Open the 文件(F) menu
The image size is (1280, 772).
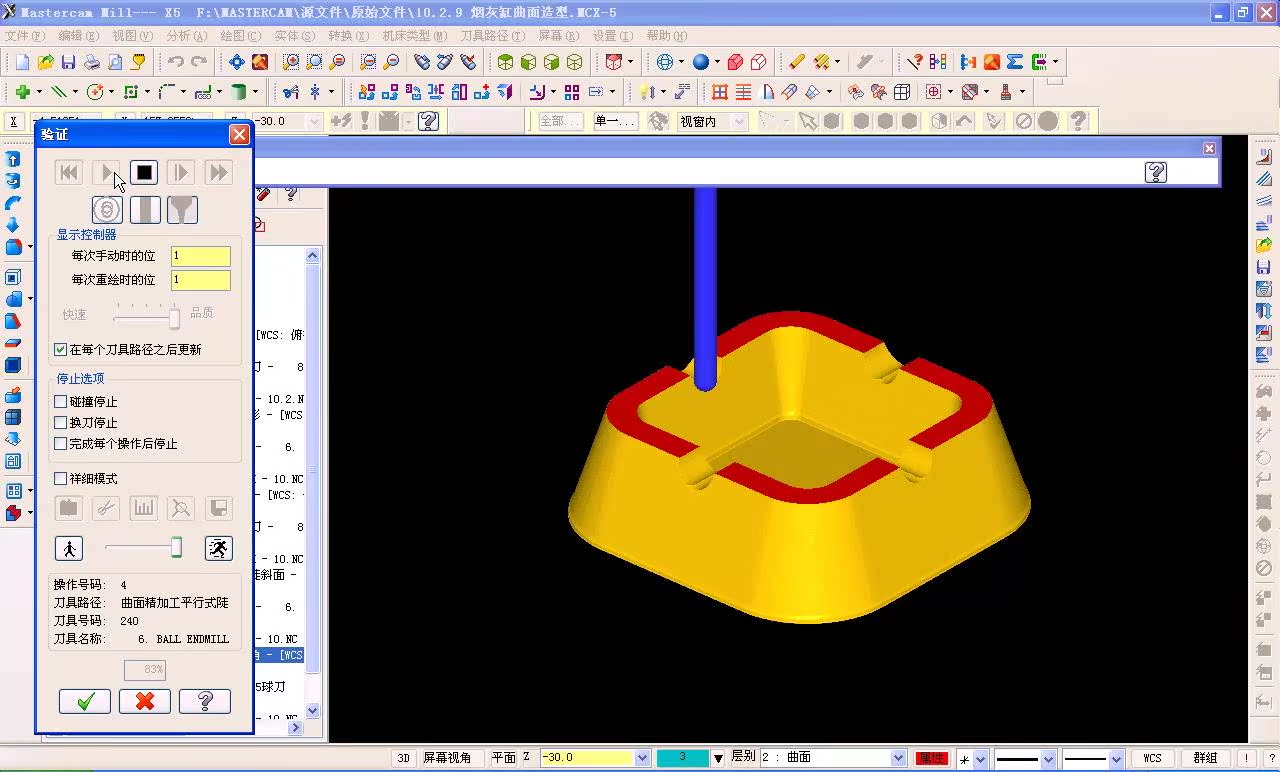pos(24,36)
